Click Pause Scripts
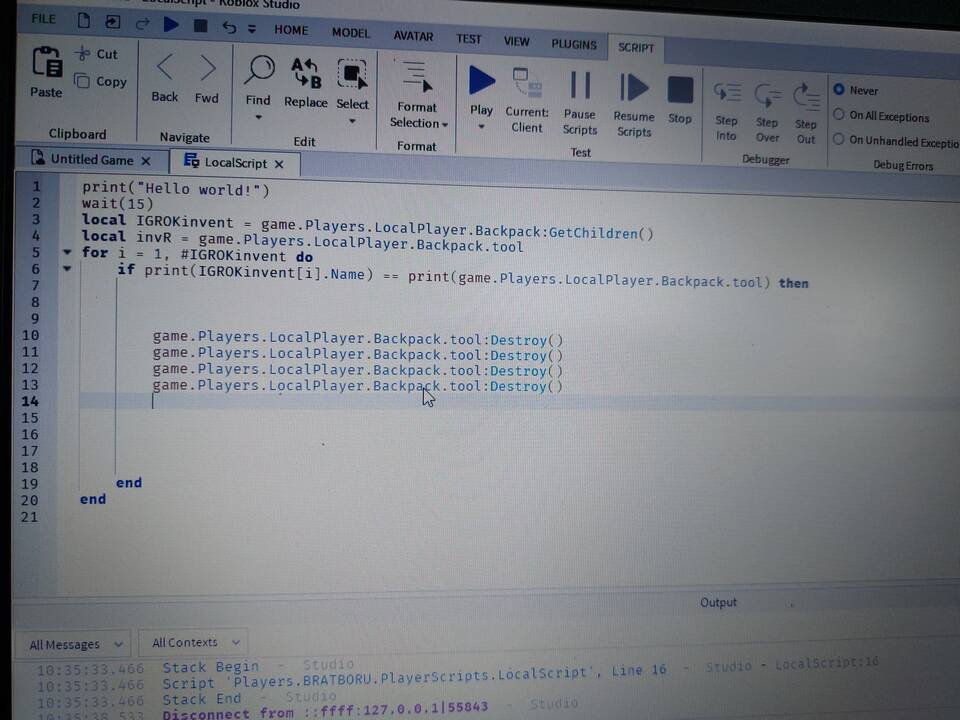960x720 pixels. (x=580, y=86)
